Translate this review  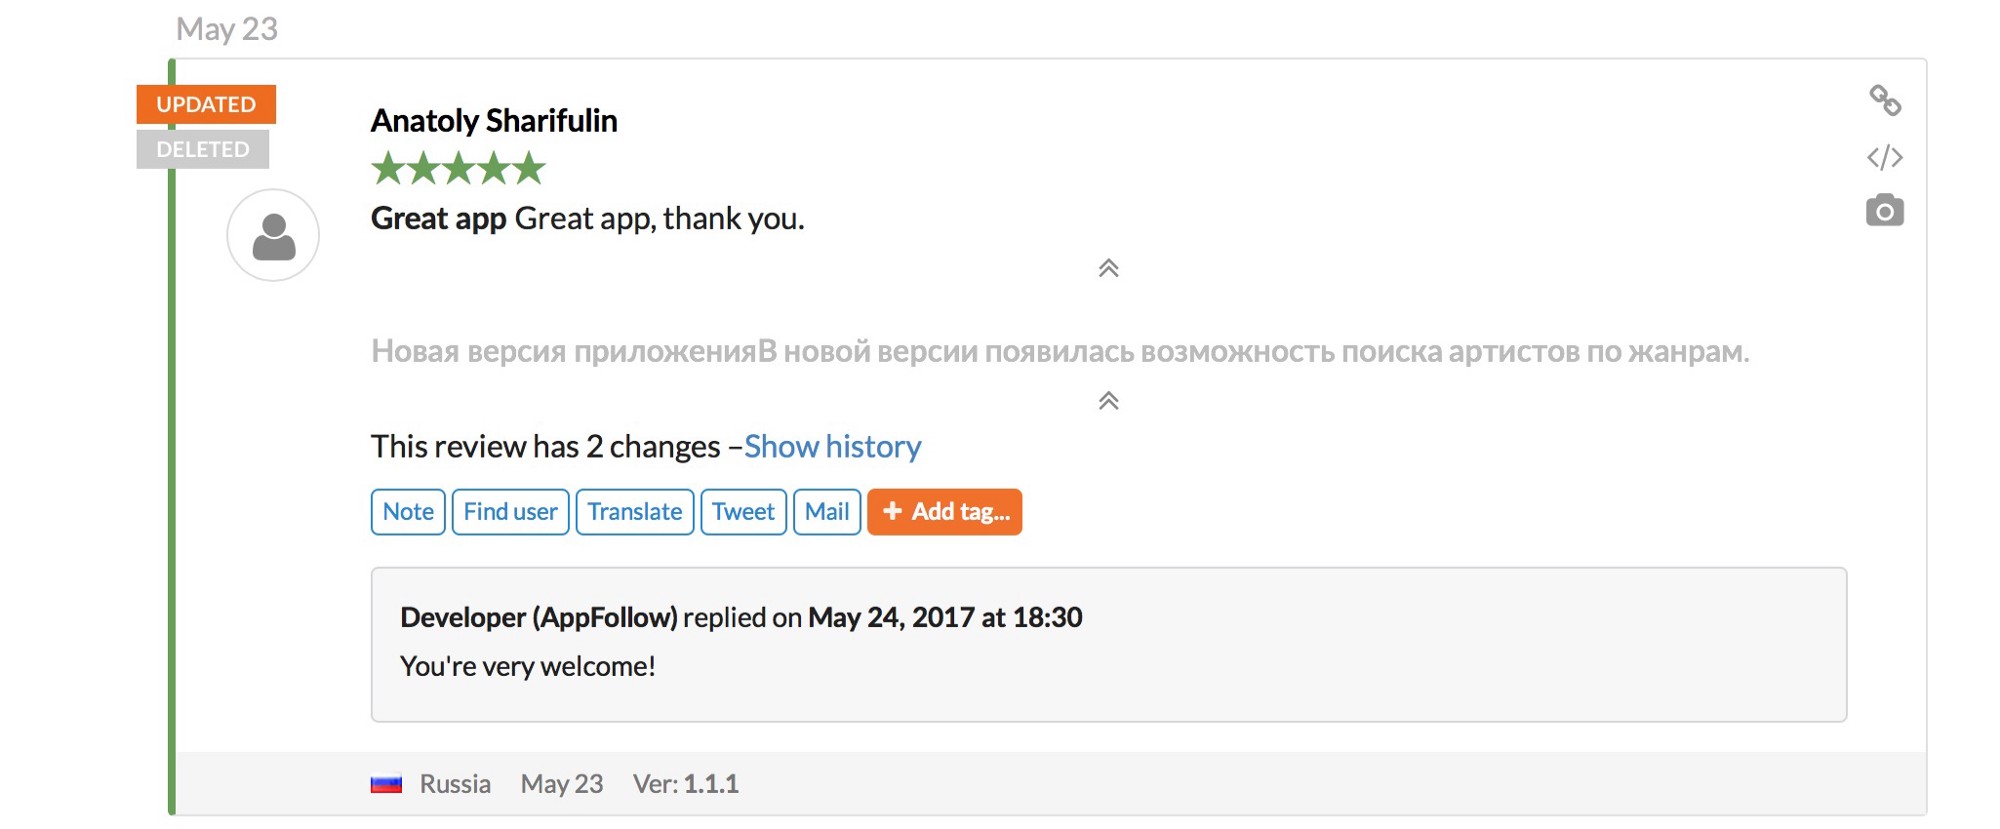(x=634, y=512)
